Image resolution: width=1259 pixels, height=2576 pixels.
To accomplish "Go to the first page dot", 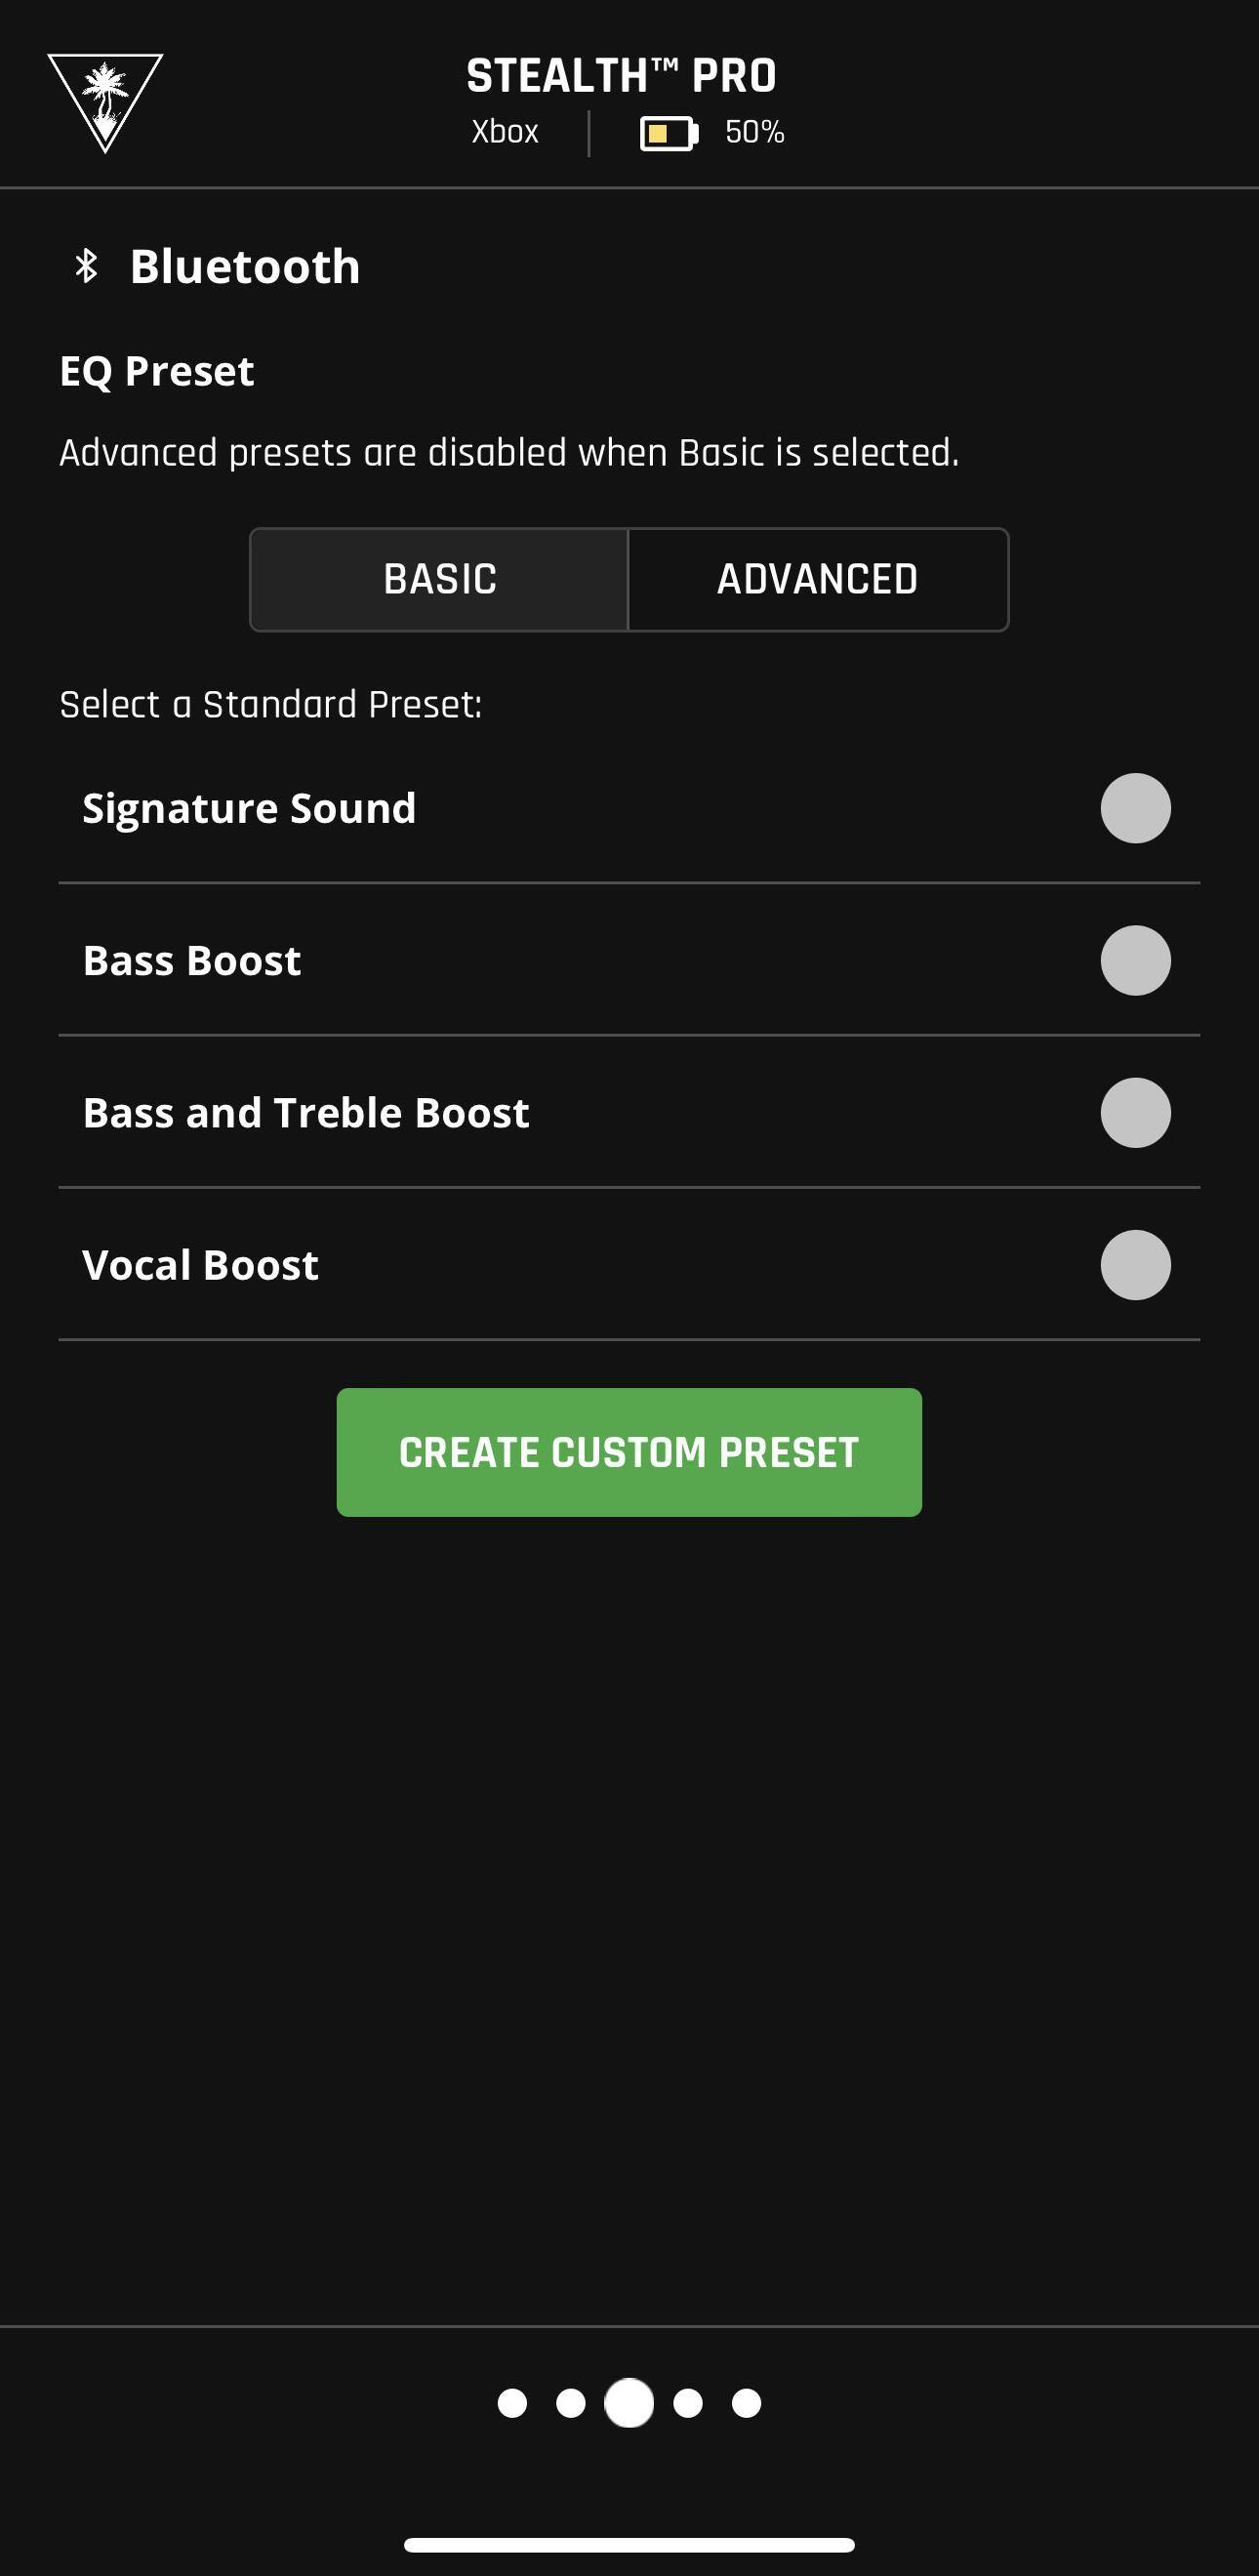I will point(512,2402).
